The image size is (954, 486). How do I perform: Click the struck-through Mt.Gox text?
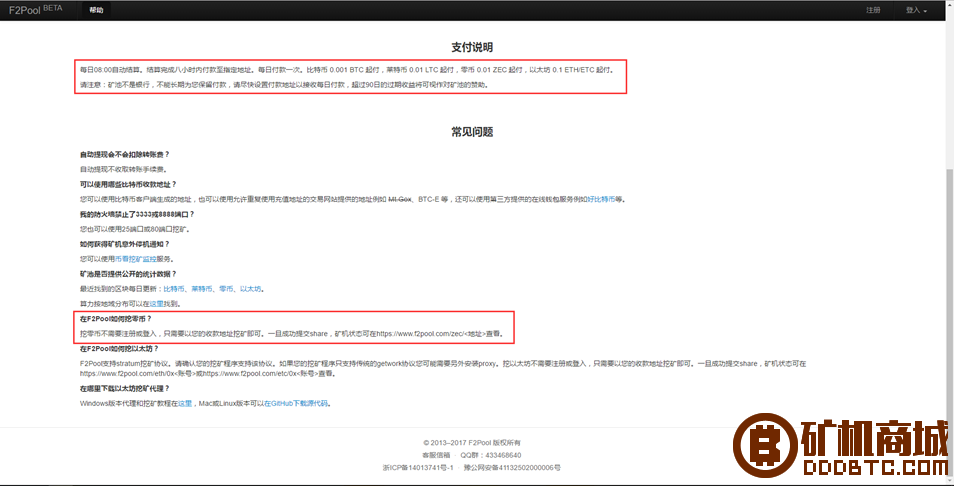pos(400,200)
